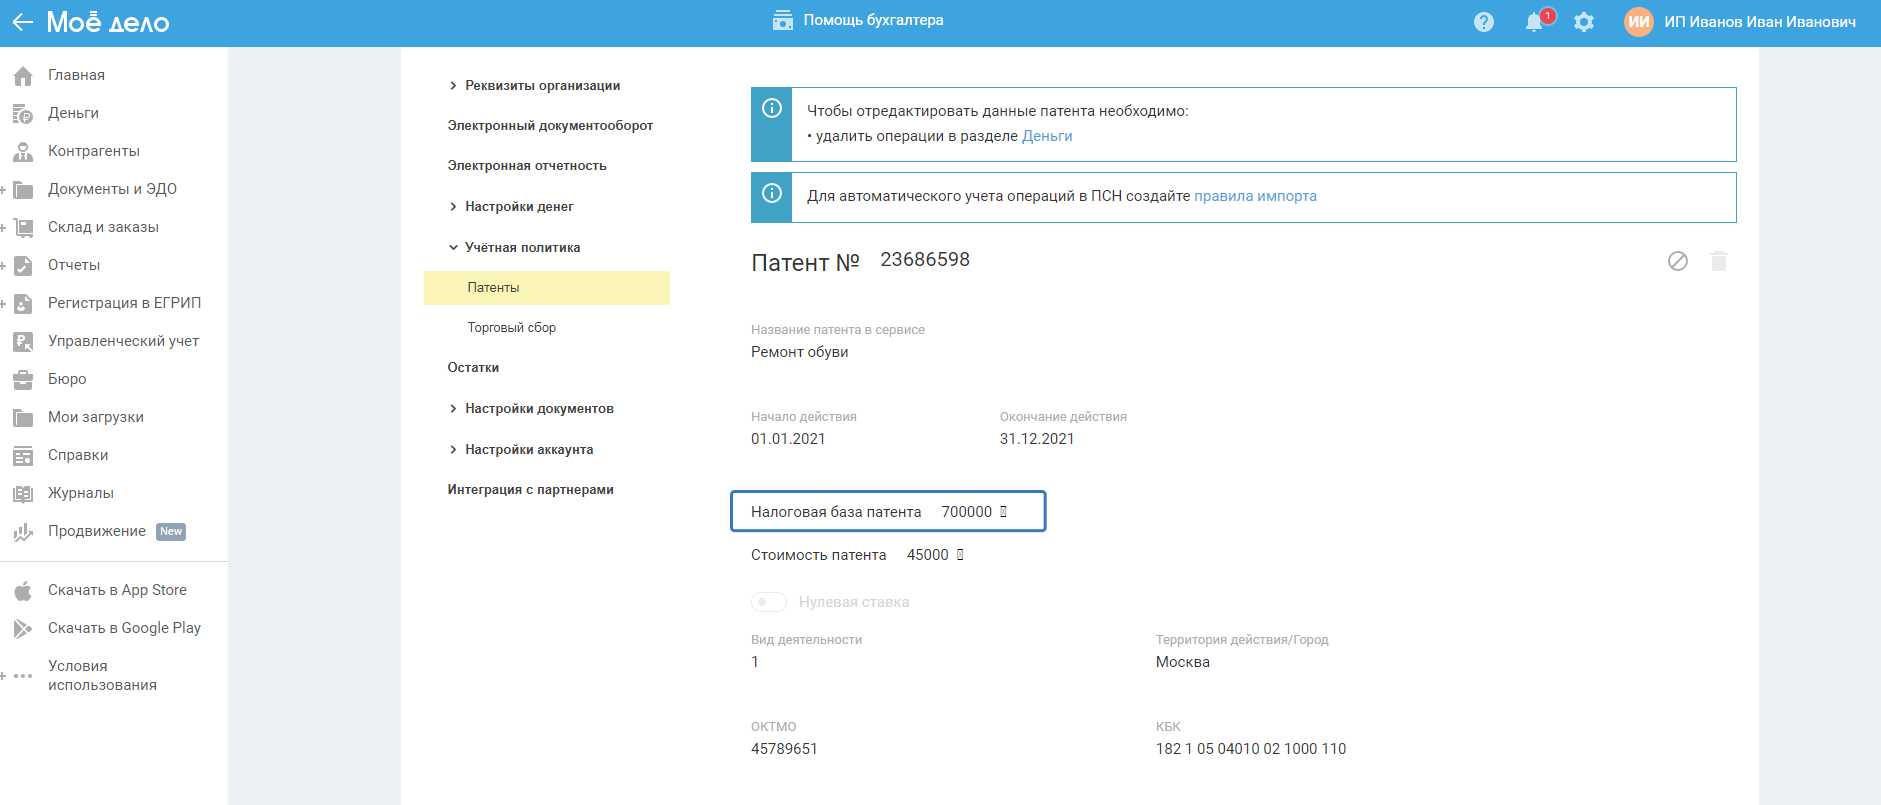1881x805 pixels.
Task: Open Электронная отчетность settings
Action: pos(527,166)
